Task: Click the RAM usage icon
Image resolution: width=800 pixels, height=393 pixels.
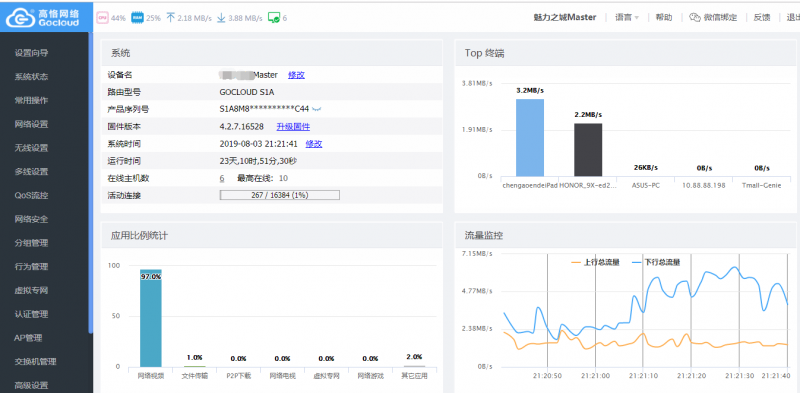Action: tap(137, 18)
